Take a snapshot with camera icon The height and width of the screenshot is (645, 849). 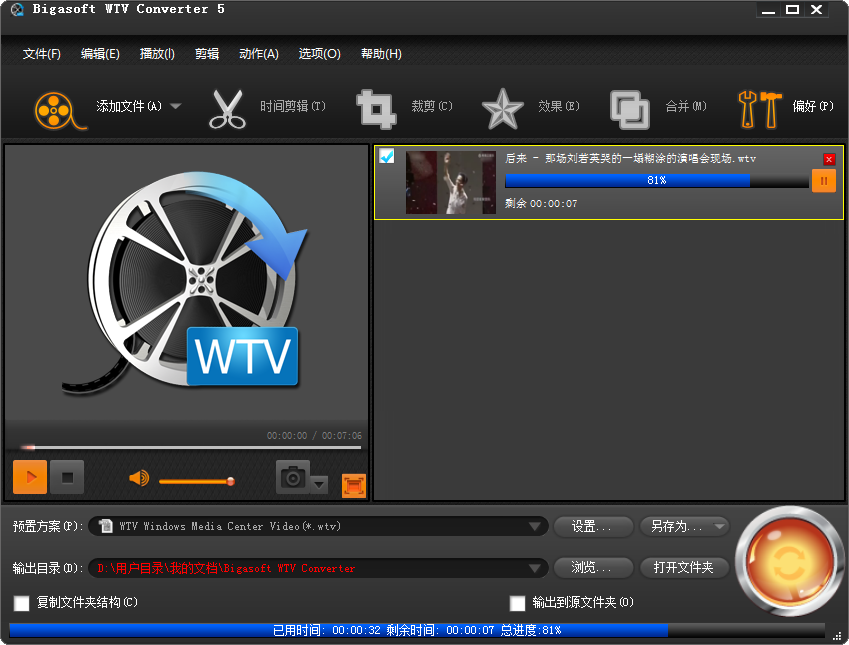click(293, 478)
